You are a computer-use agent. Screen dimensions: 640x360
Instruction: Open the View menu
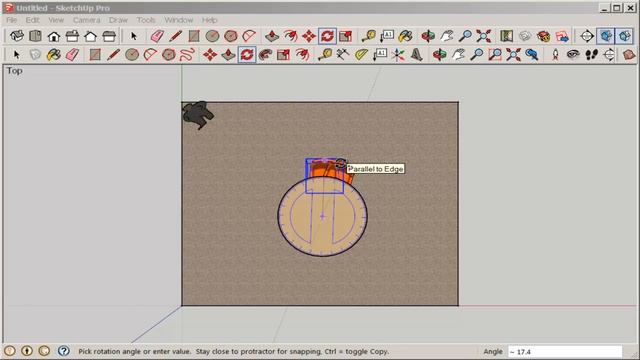click(56, 20)
